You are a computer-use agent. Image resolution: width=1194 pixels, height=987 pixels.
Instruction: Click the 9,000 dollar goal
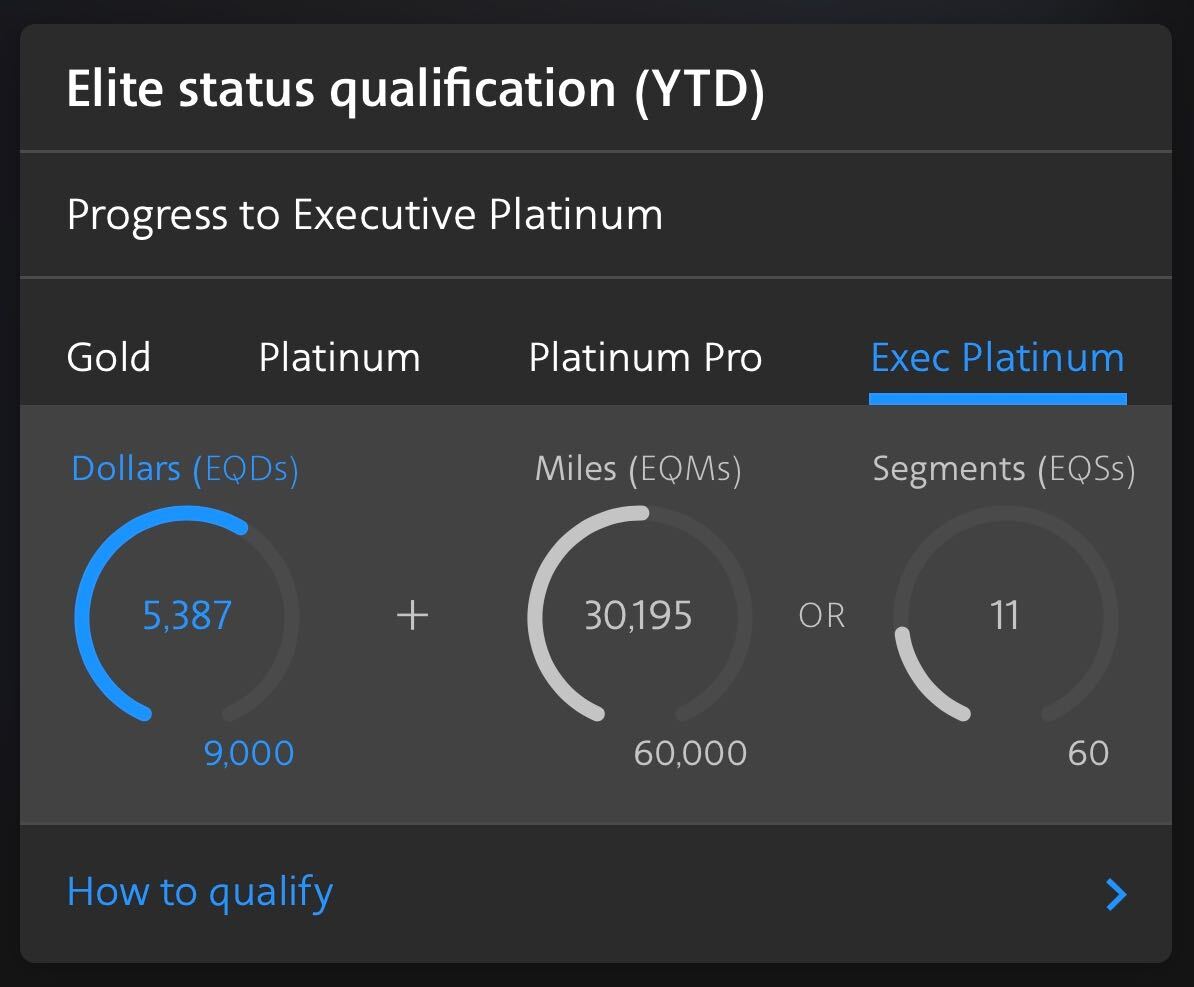pos(249,752)
